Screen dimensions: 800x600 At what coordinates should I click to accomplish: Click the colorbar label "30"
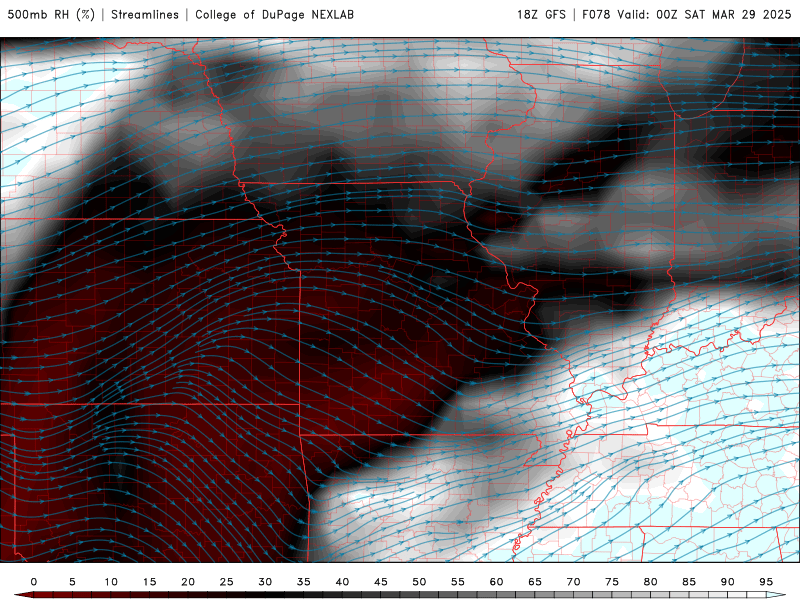click(265, 582)
